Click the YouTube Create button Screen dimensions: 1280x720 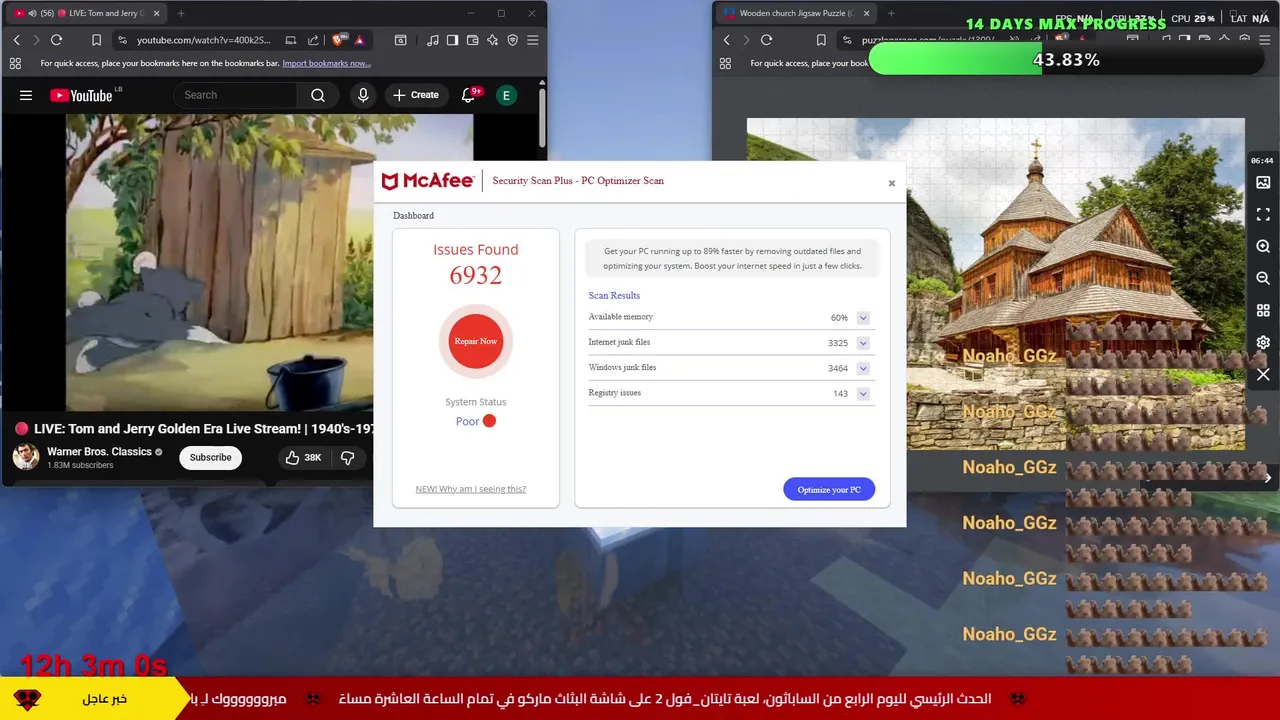click(416, 95)
